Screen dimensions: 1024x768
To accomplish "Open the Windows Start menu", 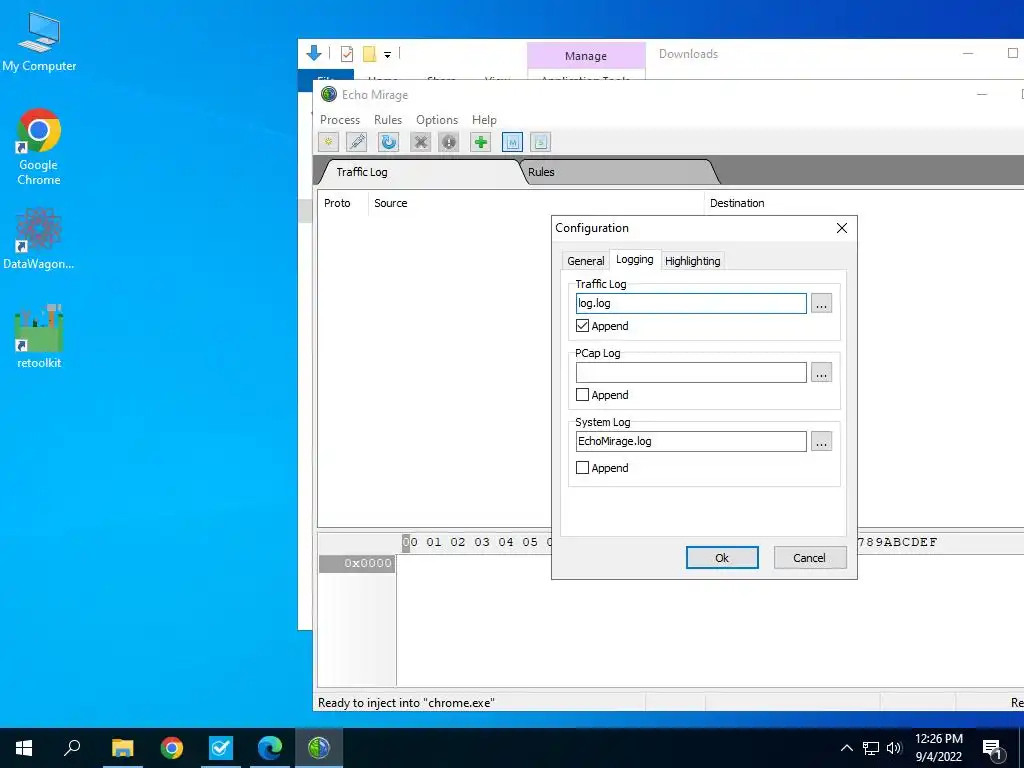I will 24,748.
